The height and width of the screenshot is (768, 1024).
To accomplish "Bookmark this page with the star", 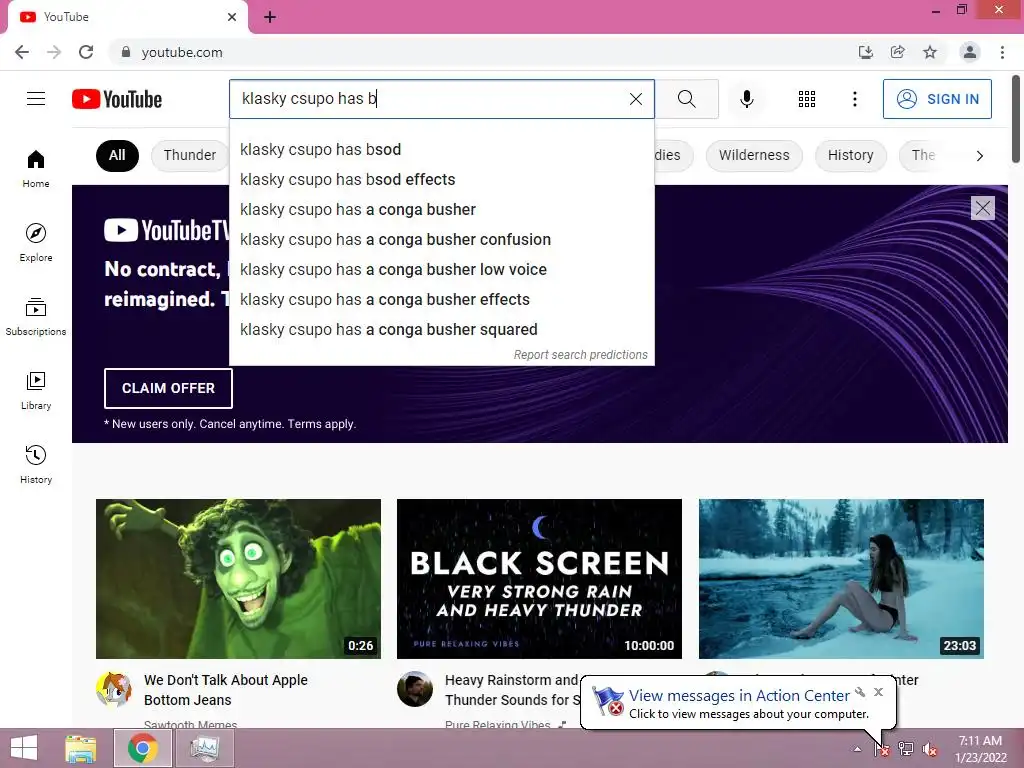I will [930, 52].
